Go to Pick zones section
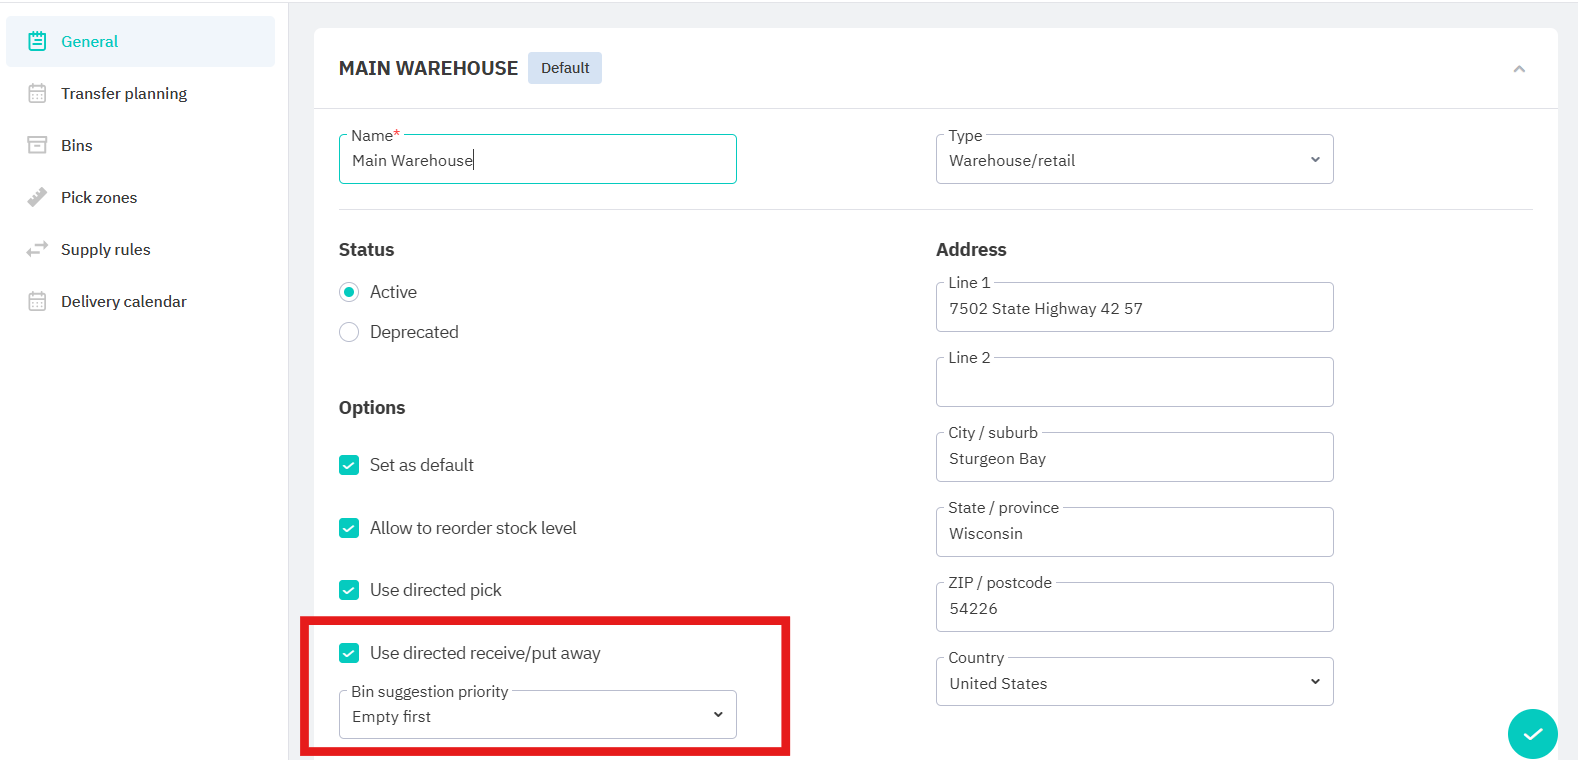The height and width of the screenshot is (760, 1578). (x=99, y=197)
